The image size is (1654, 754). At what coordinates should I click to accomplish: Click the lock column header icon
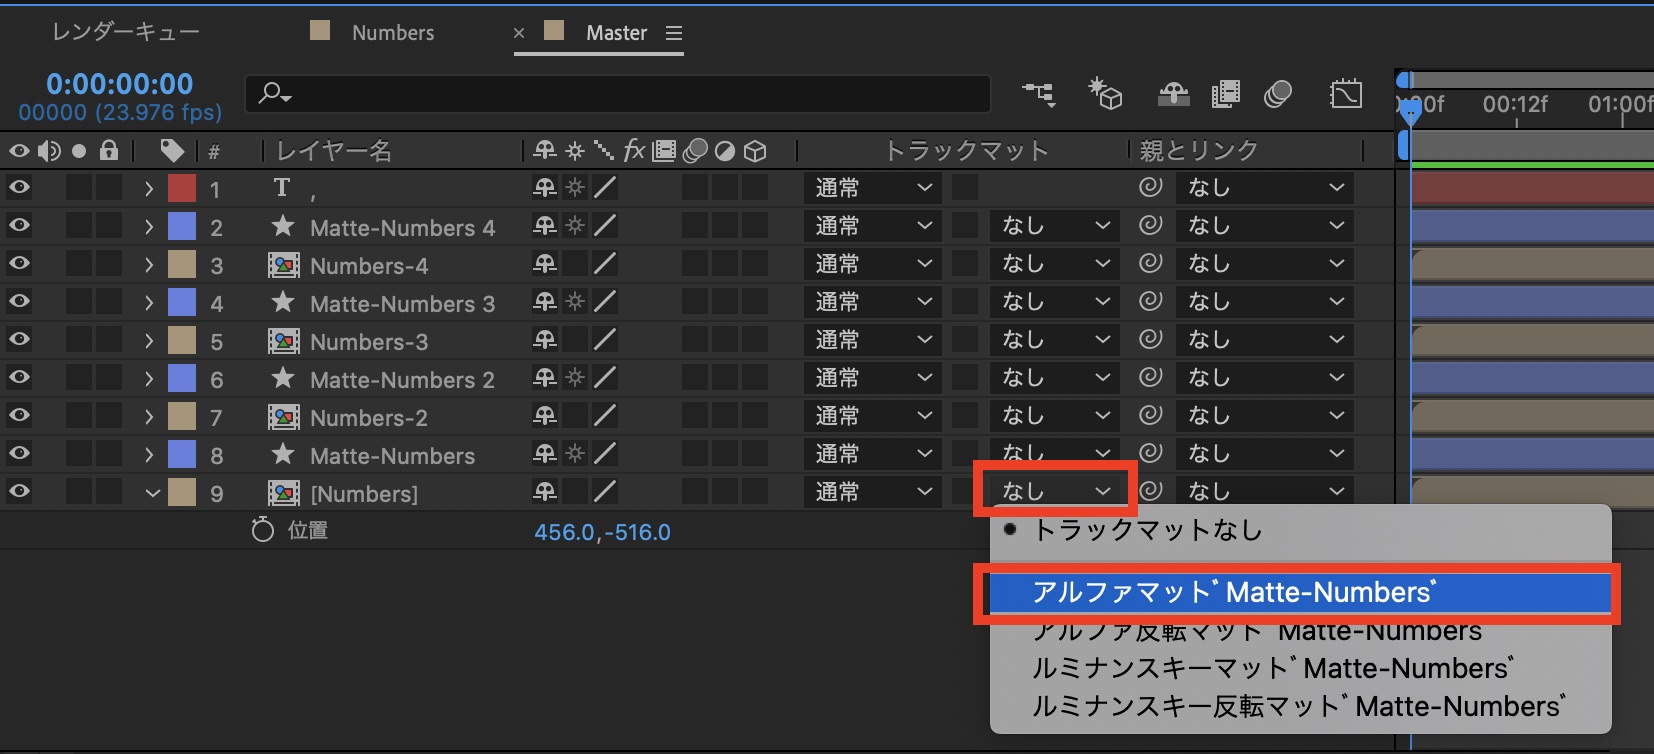coord(109,151)
